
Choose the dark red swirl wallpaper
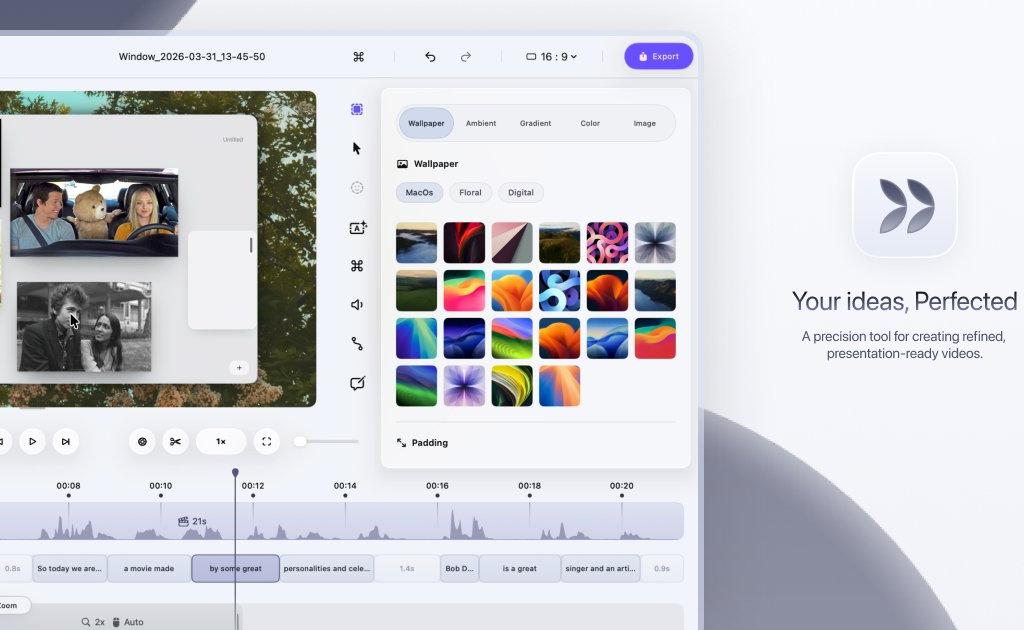pyautogui.click(x=464, y=242)
